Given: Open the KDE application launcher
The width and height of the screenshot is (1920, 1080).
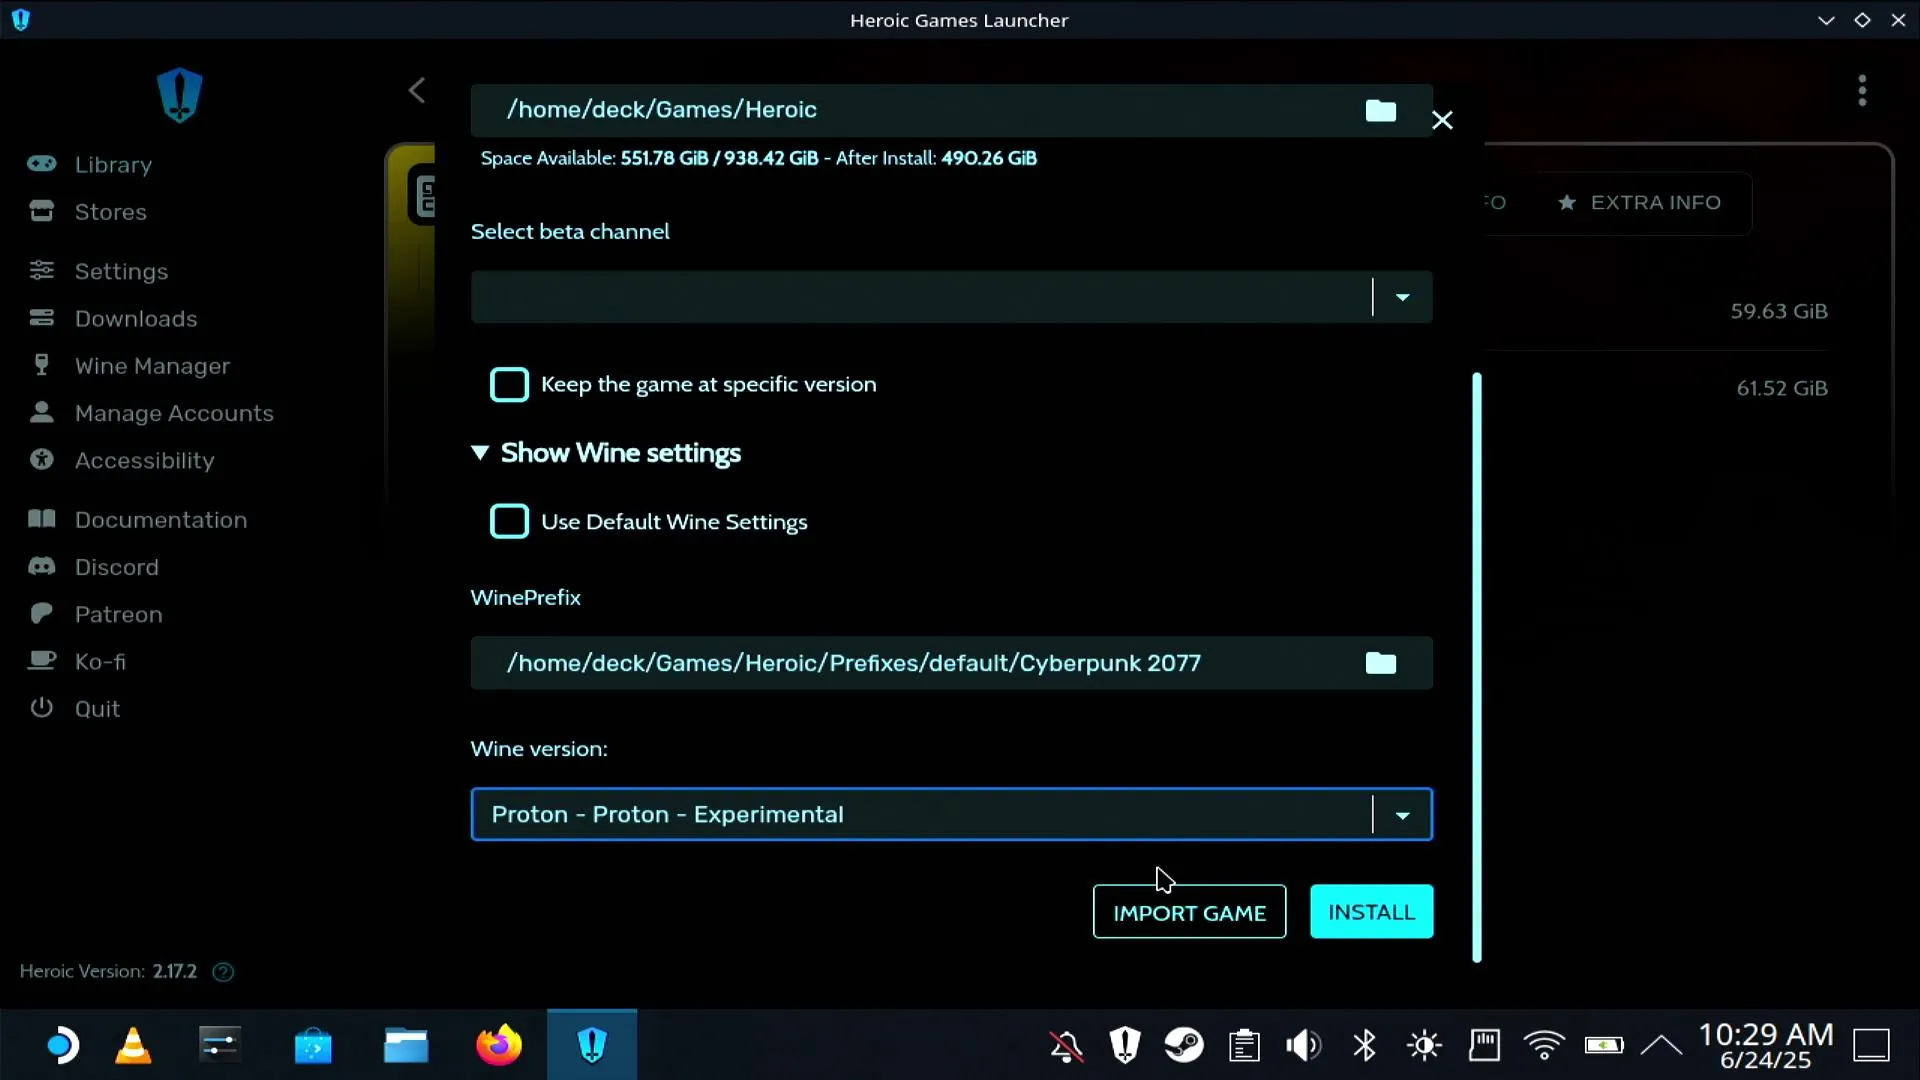Looking at the screenshot, I should pyautogui.click(x=61, y=1045).
